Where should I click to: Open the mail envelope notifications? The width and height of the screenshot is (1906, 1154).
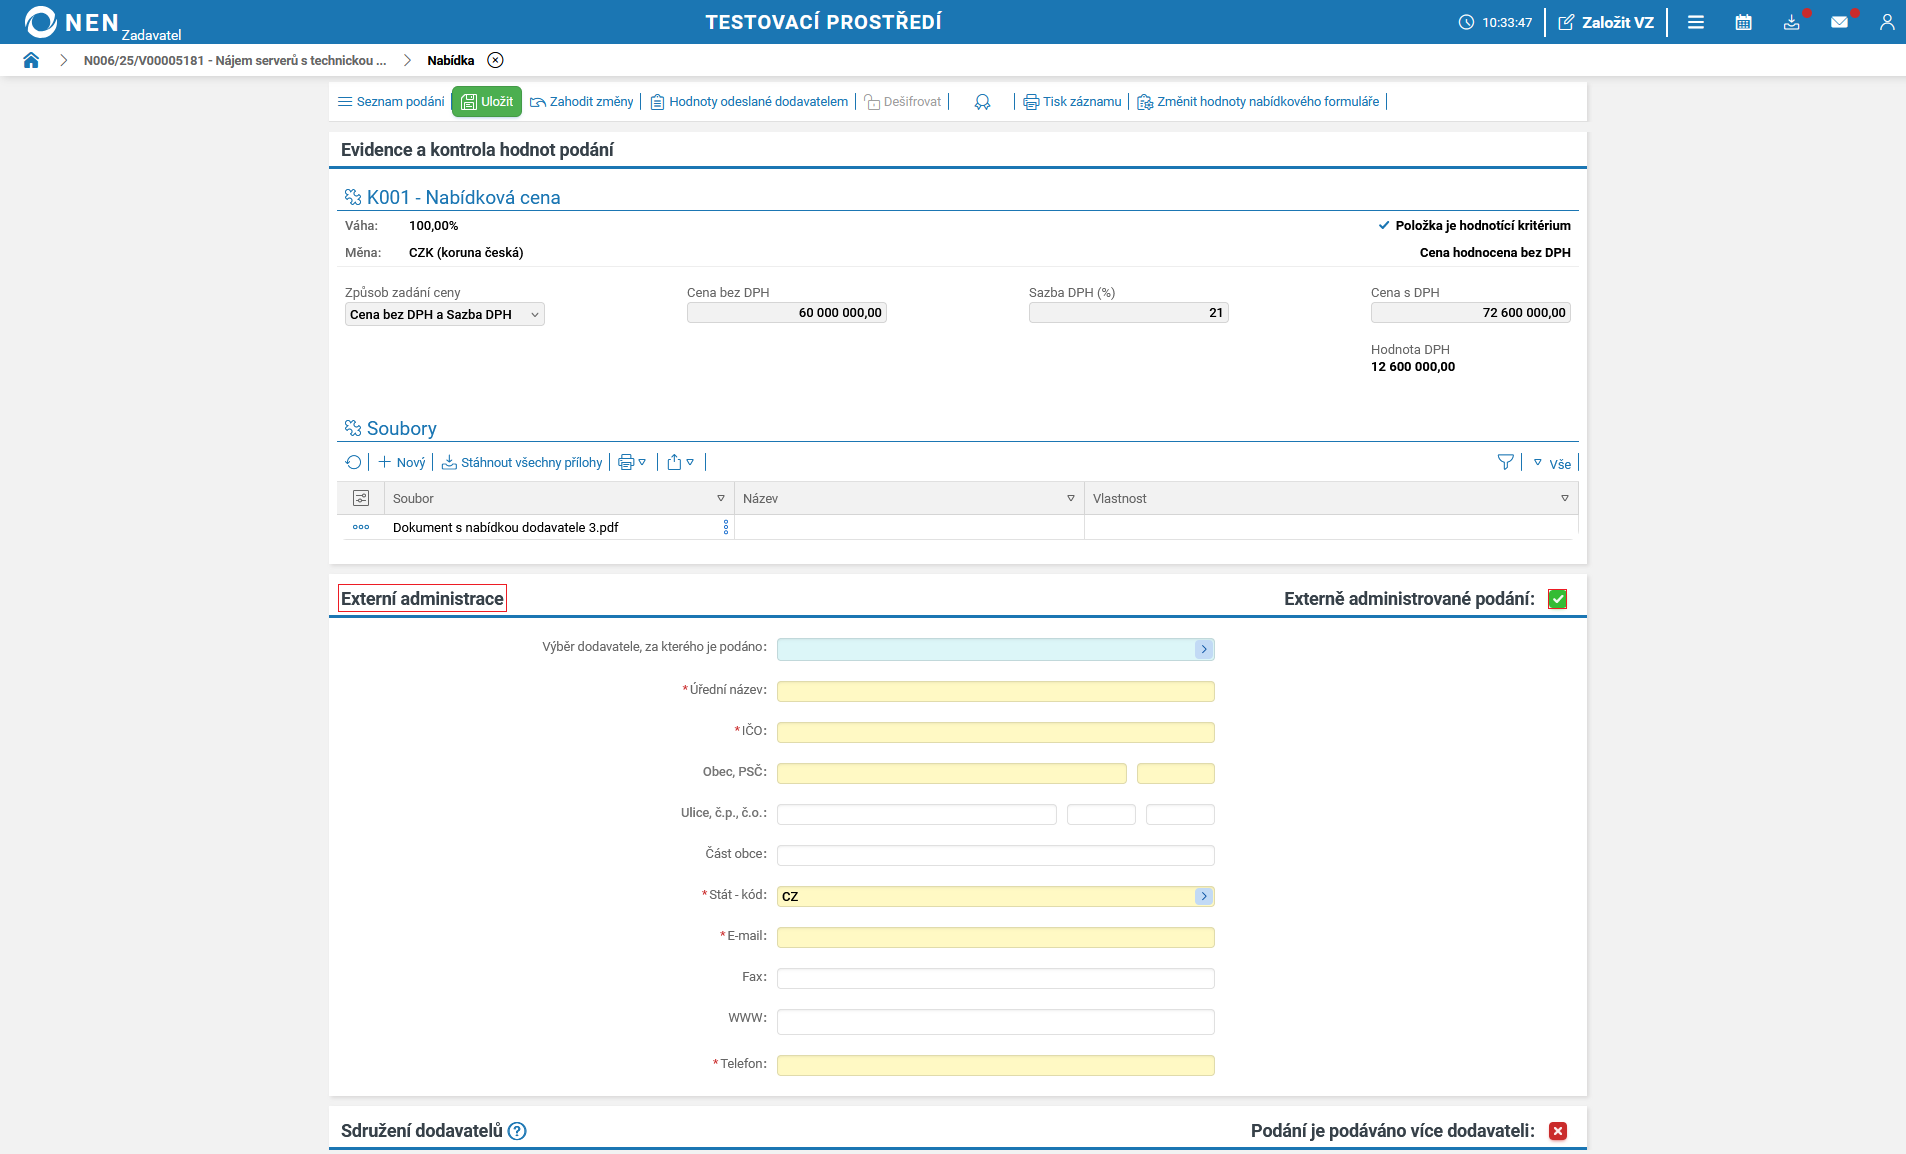(1839, 22)
